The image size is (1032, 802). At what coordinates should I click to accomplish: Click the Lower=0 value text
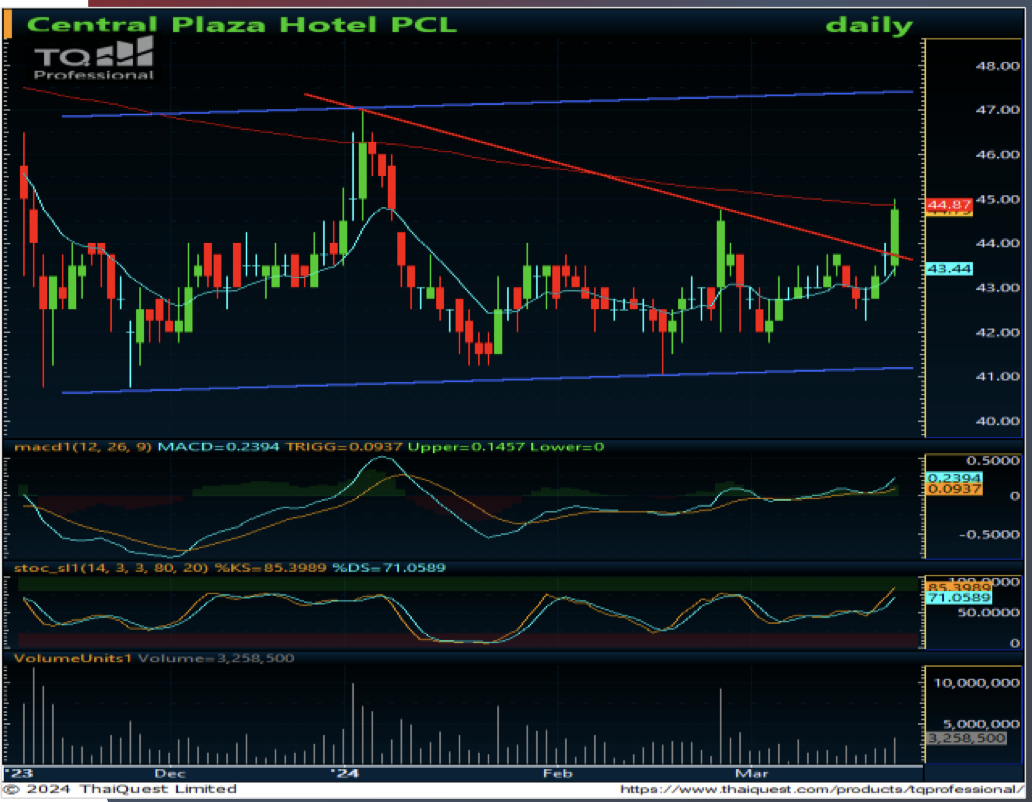click(x=567, y=447)
